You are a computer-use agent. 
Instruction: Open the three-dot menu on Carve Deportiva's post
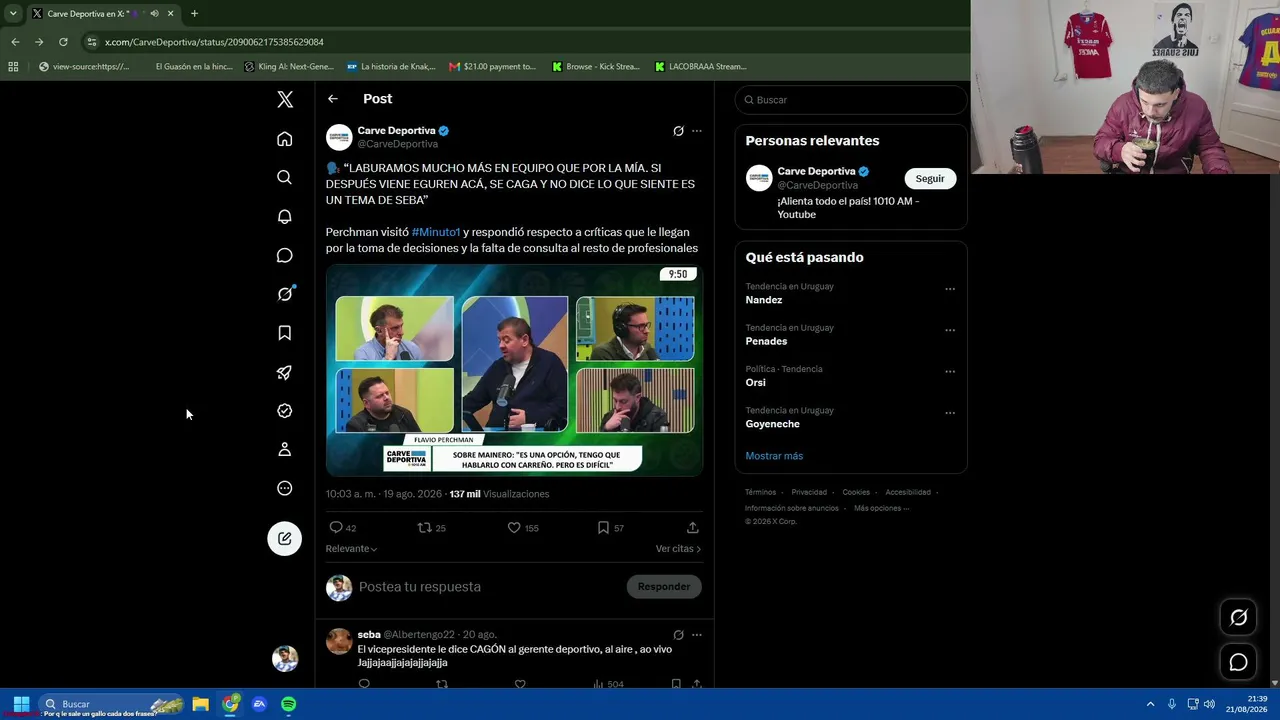[x=697, y=131]
